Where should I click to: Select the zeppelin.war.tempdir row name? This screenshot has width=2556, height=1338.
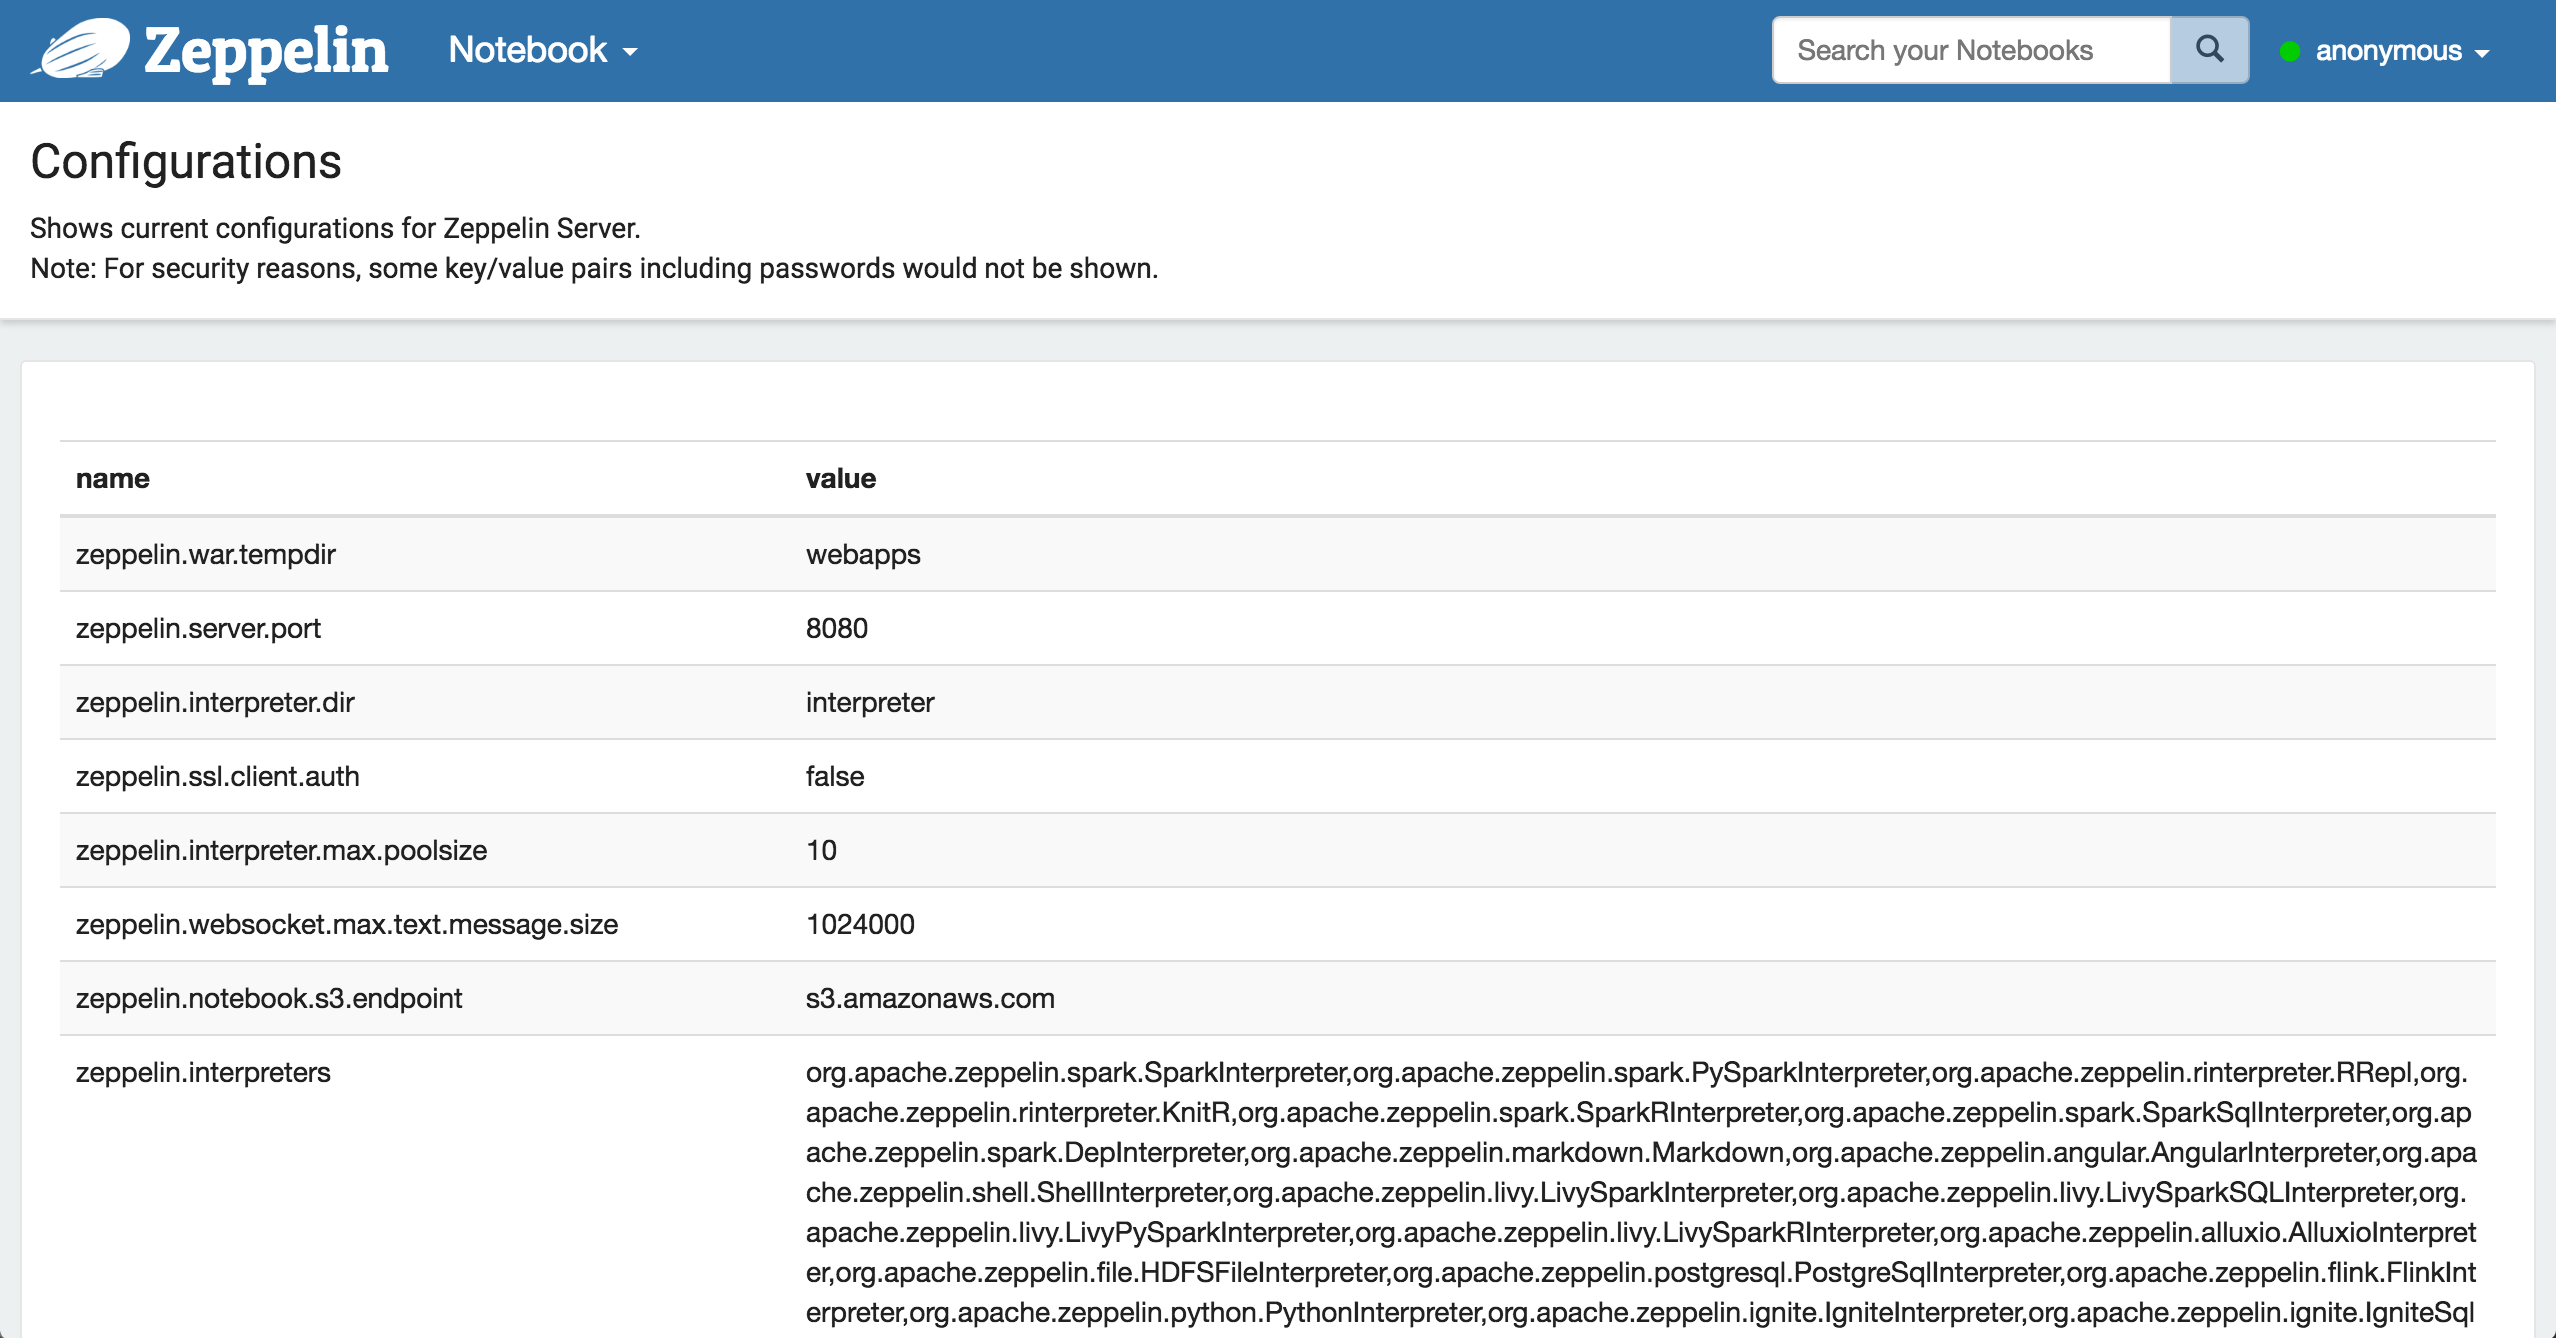click(206, 554)
